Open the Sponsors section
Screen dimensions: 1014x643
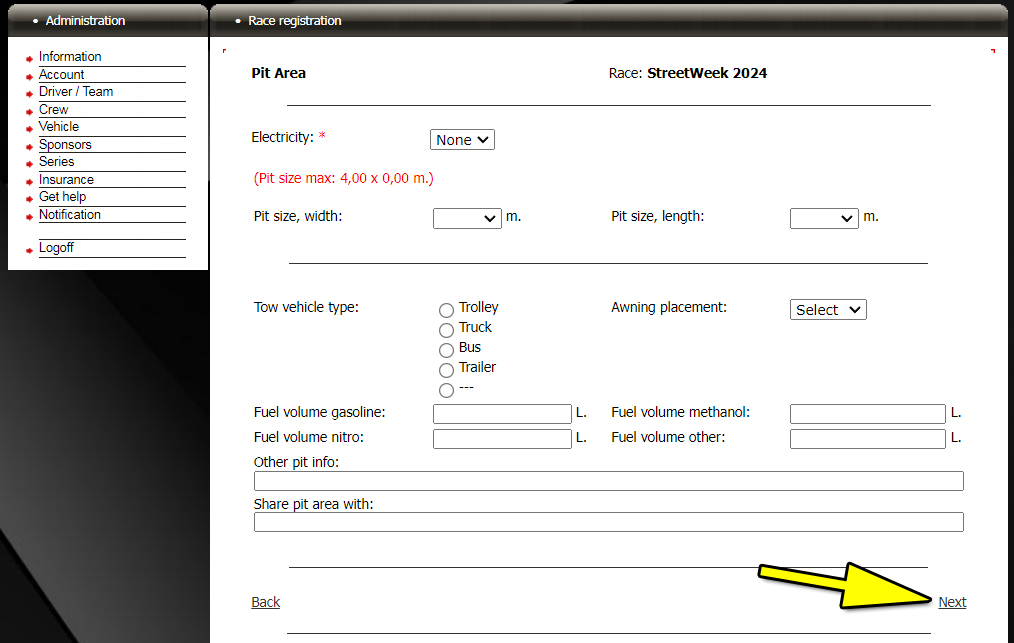point(65,144)
